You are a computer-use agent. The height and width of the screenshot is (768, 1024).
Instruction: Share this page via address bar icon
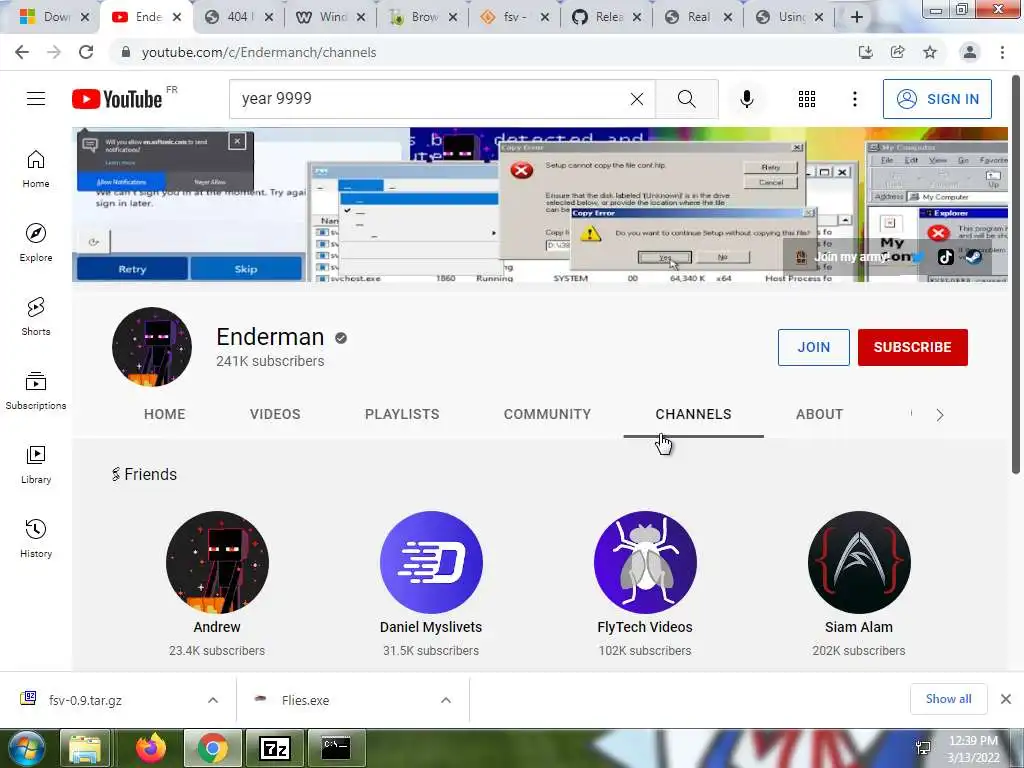coord(897,52)
